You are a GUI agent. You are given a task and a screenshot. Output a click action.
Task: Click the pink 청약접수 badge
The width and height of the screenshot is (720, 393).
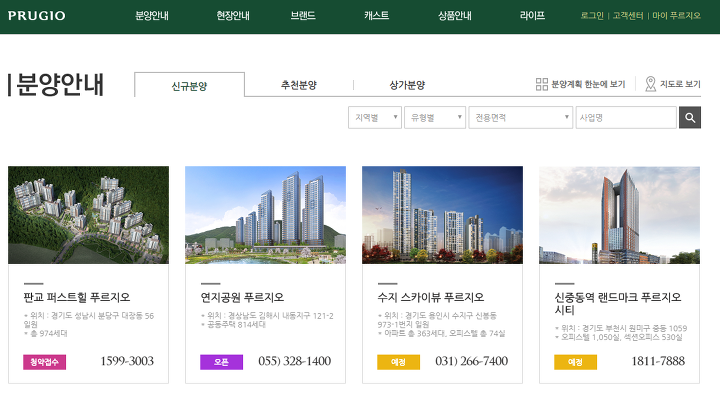[x=45, y=362]
